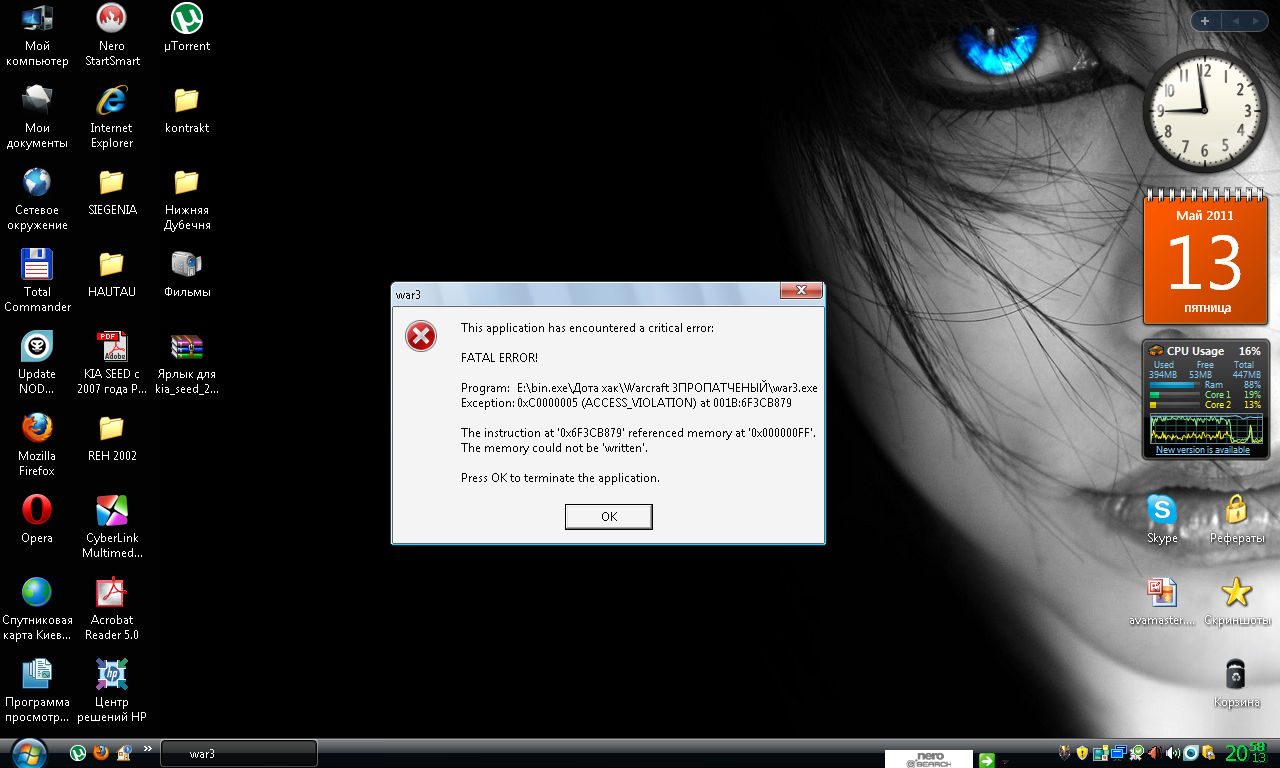The image size is (1280, 768).
Task: Click the sidebar previous-page arrow
Action: 1234,21
